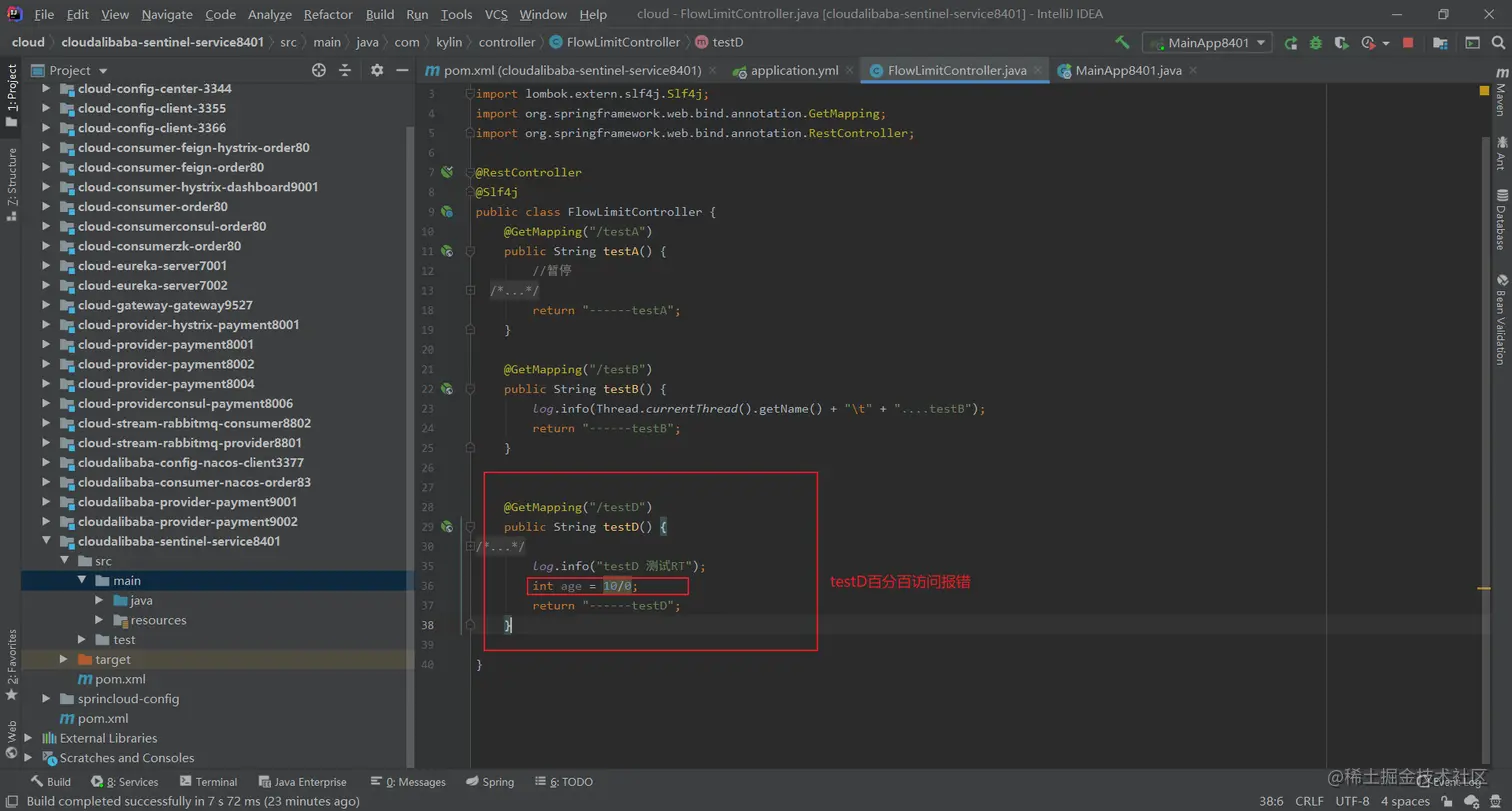Collapse the cloudalibaba-sentinel-service8401 module
This screenshot has width=1512, height=811.
(47, 541)
